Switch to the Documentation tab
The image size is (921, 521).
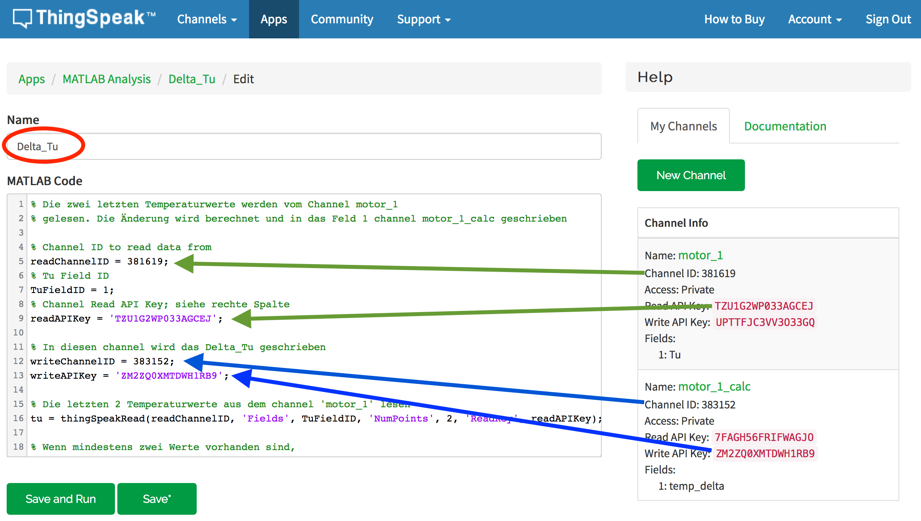[784, 126]
